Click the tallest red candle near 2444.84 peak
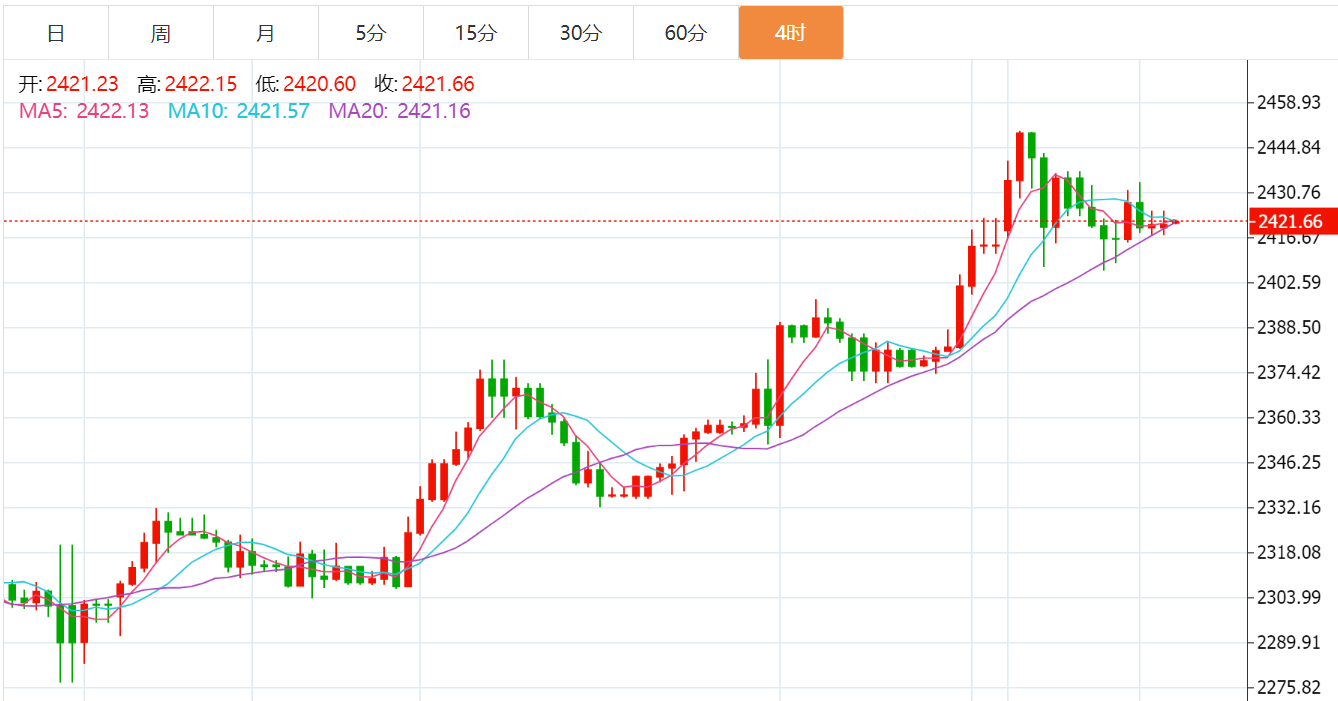Screen dimensions: 1338x701 (1020, 158)
